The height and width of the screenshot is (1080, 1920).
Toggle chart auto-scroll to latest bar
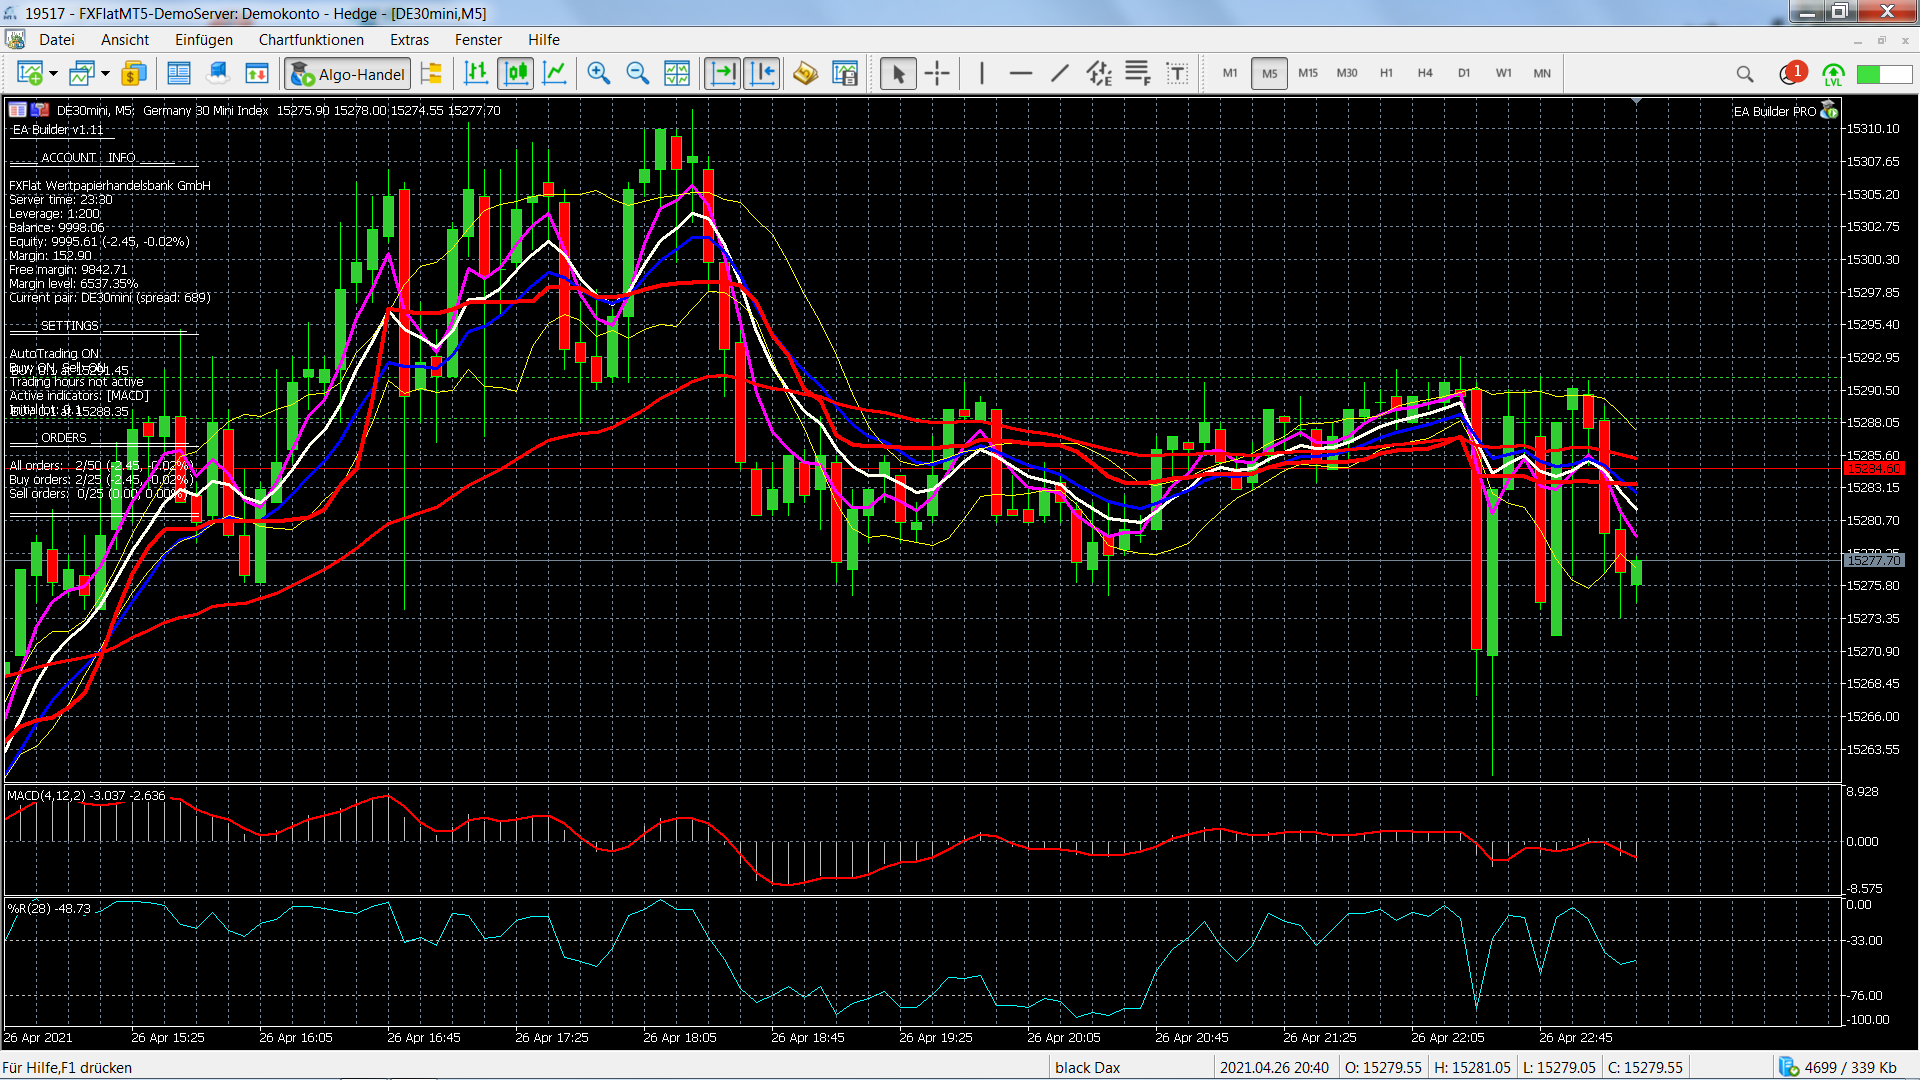(723, 73)
